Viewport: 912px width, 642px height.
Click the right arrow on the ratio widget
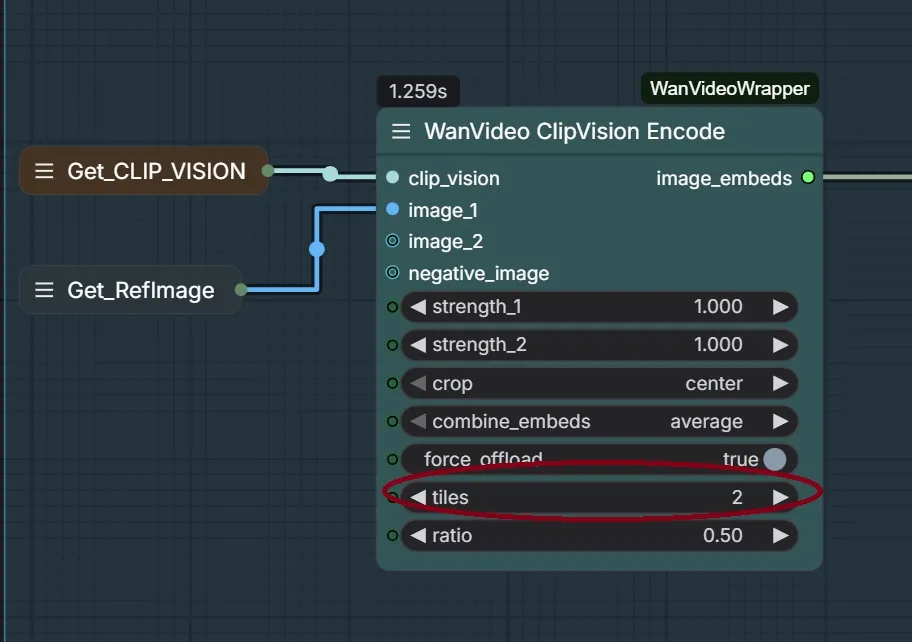[x=781, y=535]
